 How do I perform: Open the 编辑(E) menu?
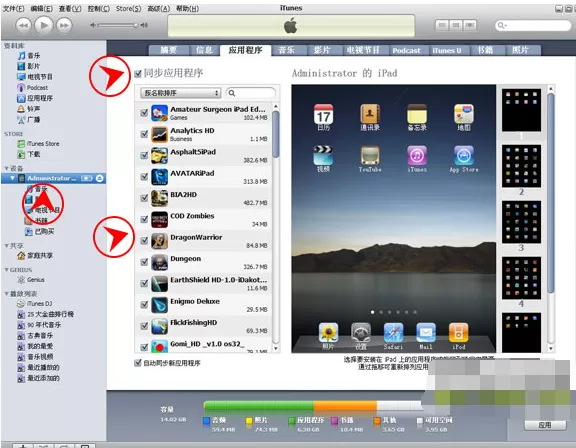42,8
